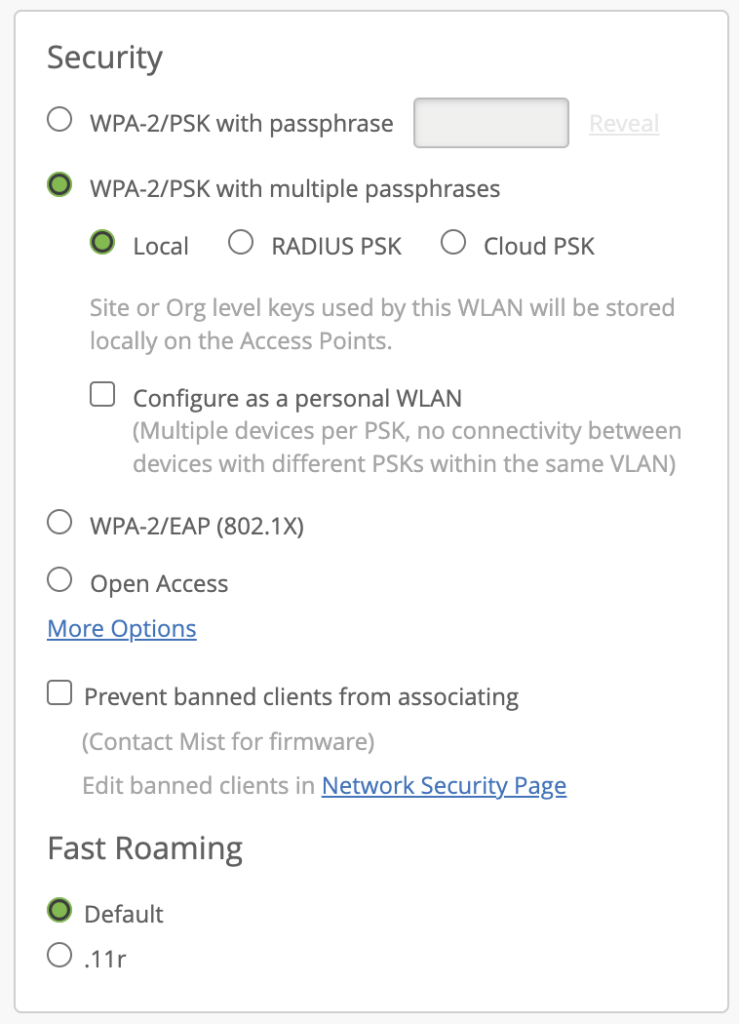Image resolution: width=739 pixels, height=1024 pixels.
Task: Click the Prevent banned clients label text
Action: tap(301, 697)
